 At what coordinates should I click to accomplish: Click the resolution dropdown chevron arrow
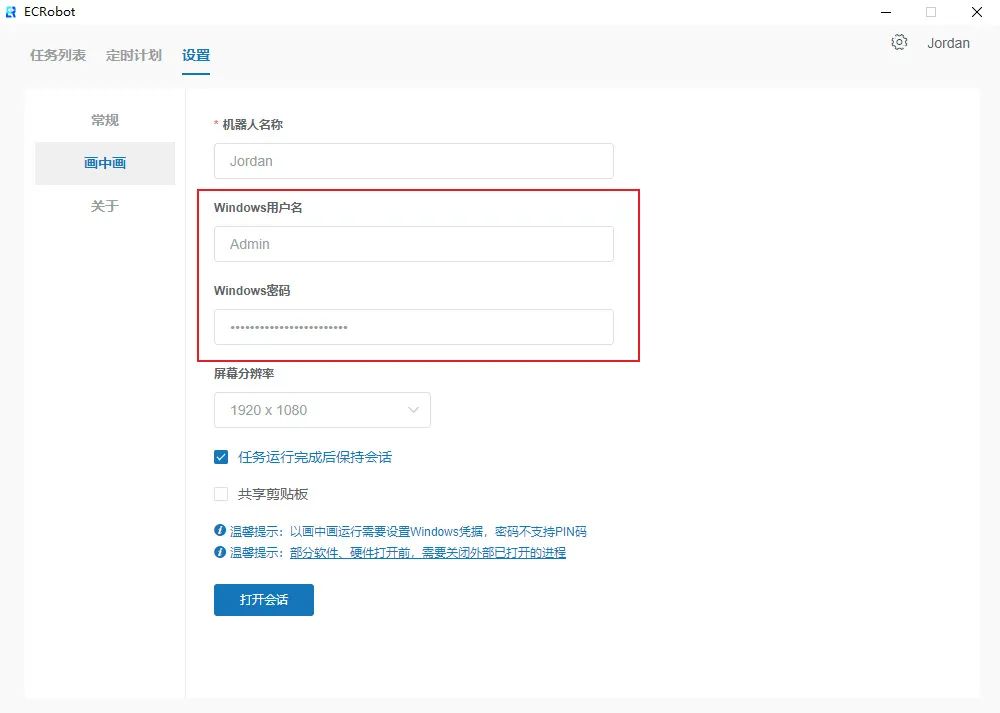tap(414, 410)
